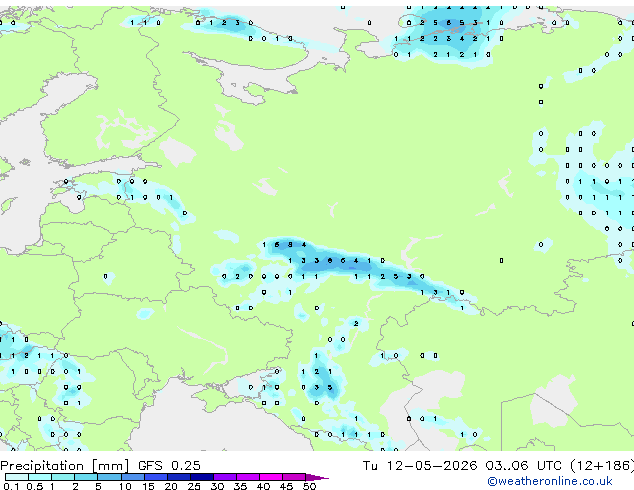Click the '10' legend scale label

click(x=125, y=486)
